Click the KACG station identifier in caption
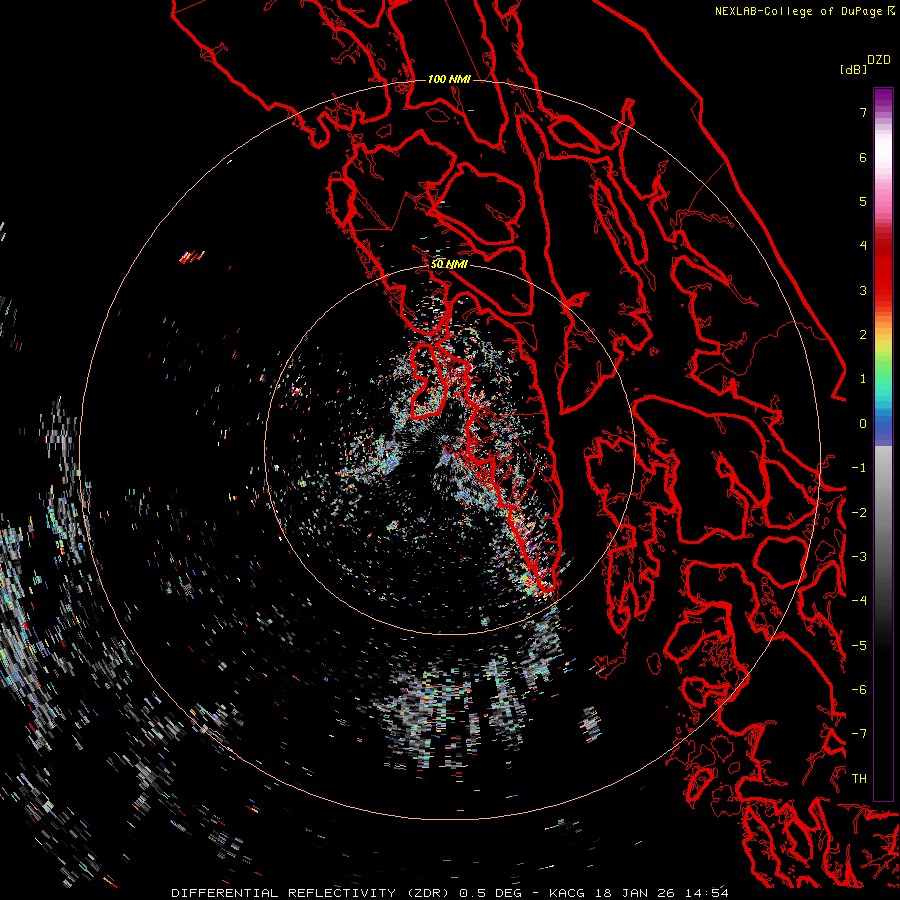Image resolution: width=900 pixels, height=900 pixels. tap(567, 893)
